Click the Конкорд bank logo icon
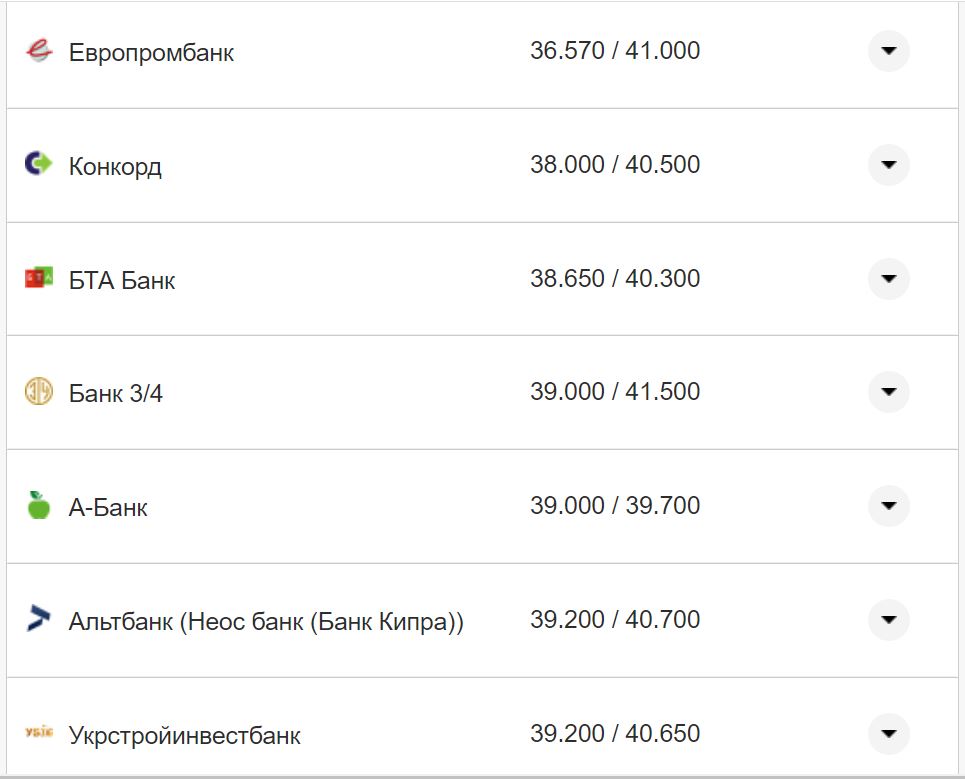 [x=38, y=164]
